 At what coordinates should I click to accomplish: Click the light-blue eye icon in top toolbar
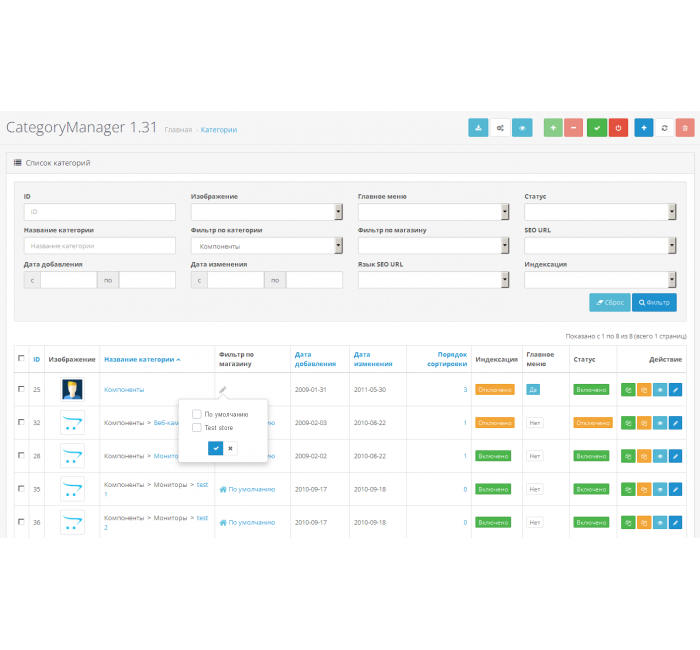point(522,128)
